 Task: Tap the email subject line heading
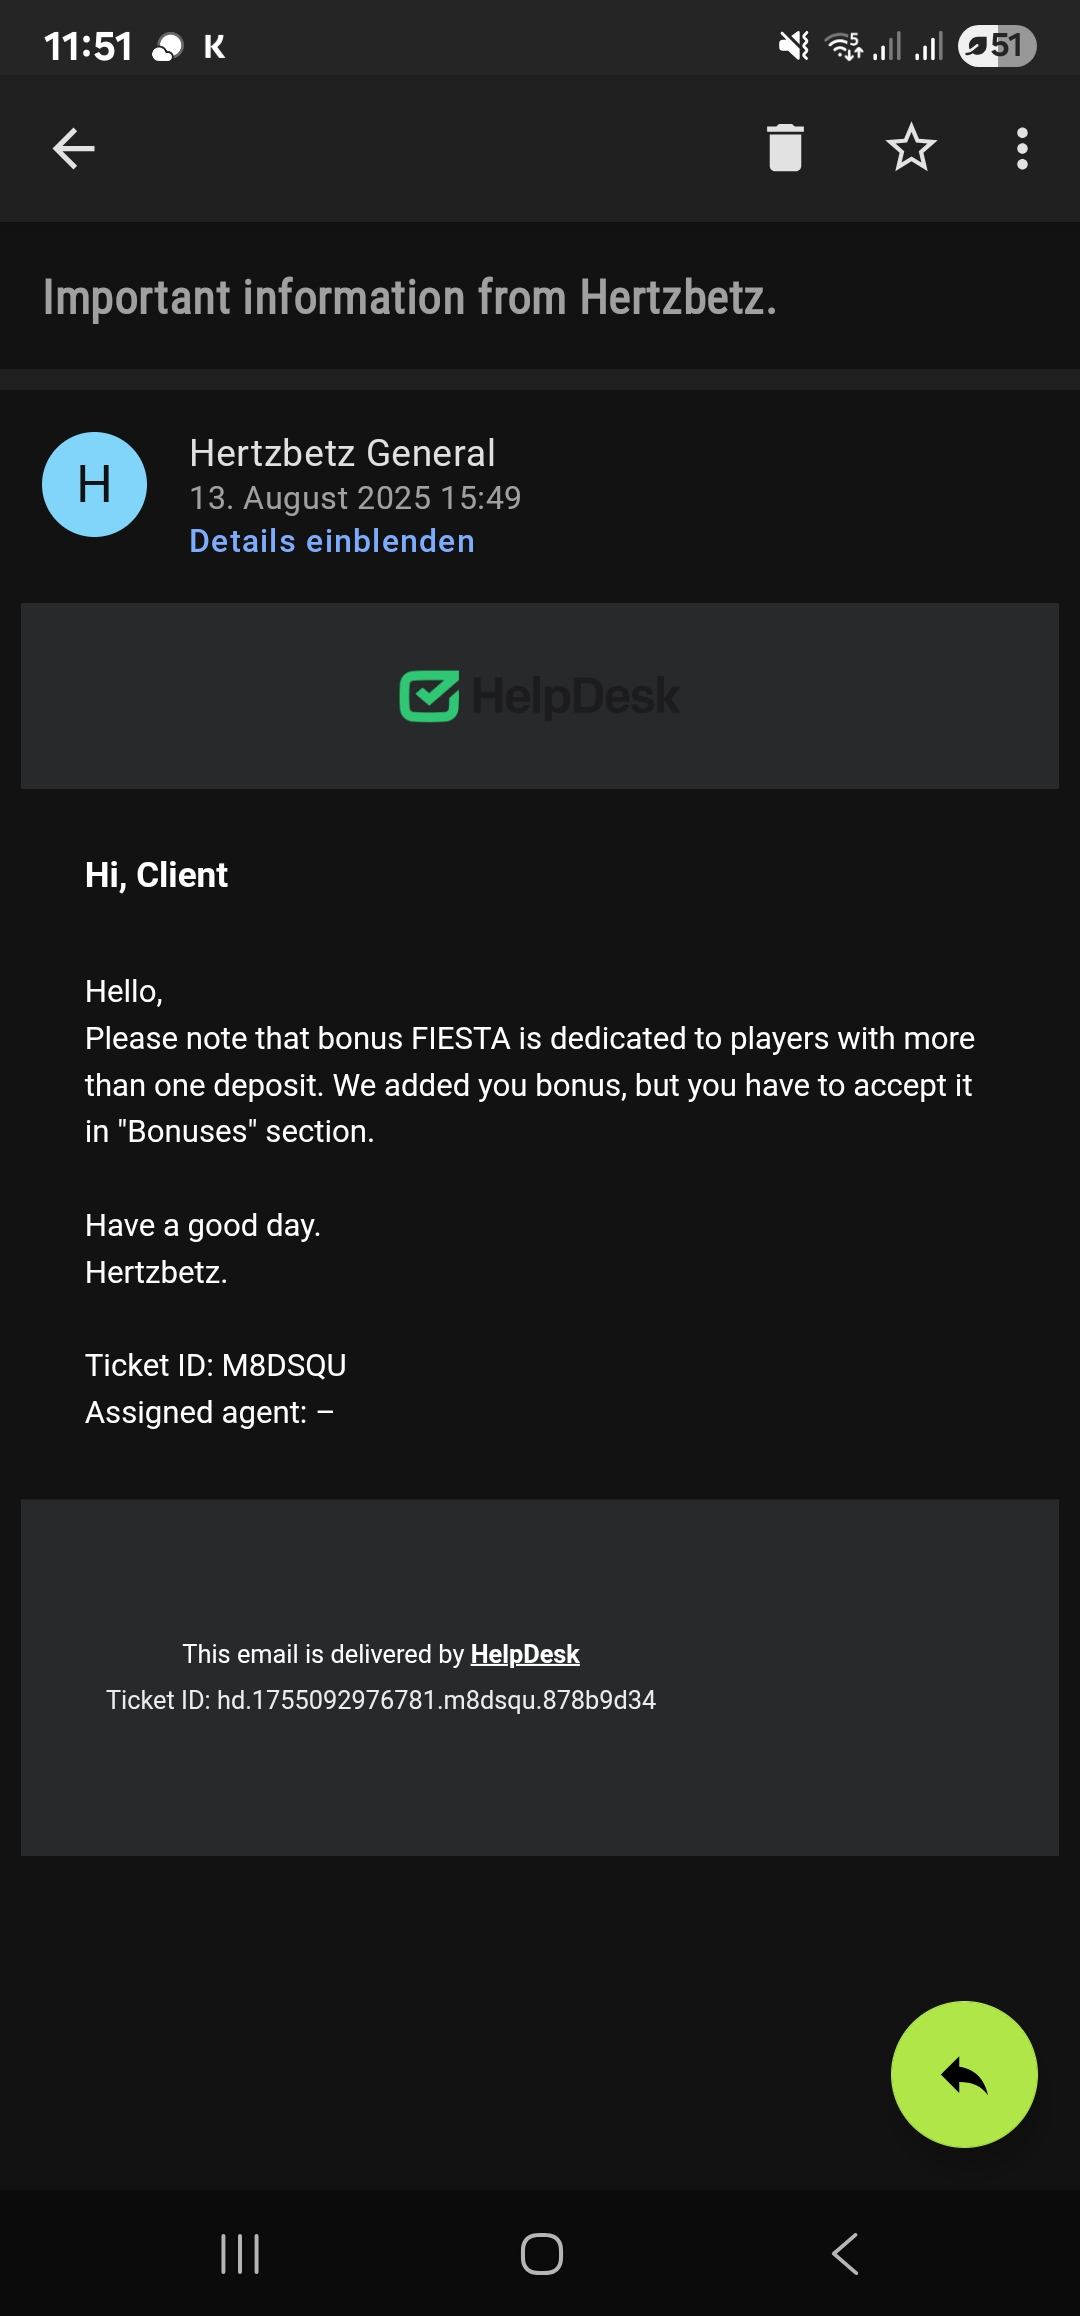coord(410,298)
